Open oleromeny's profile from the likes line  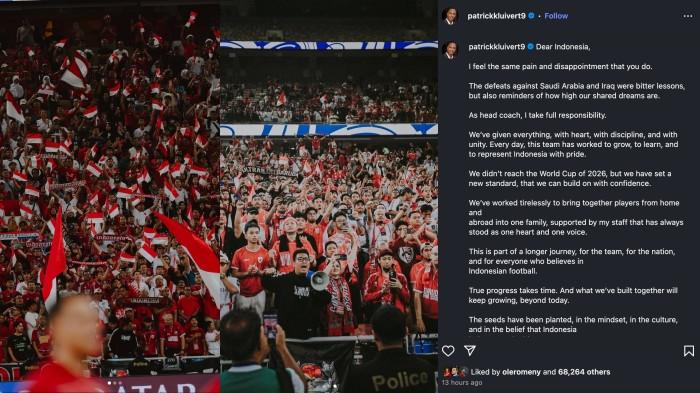(x=521, y=372)
